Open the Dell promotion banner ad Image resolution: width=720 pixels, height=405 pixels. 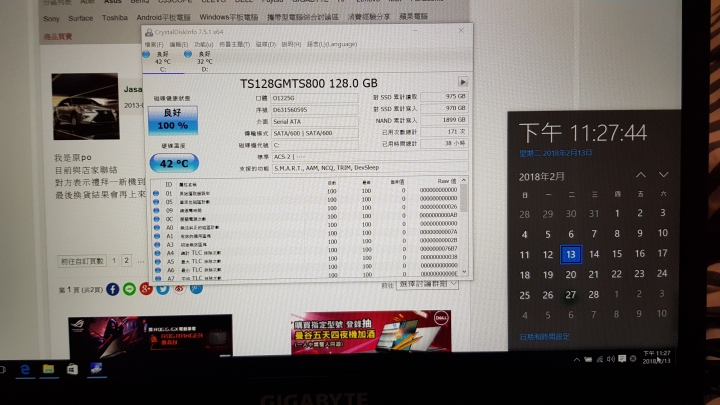coord(371,332)
